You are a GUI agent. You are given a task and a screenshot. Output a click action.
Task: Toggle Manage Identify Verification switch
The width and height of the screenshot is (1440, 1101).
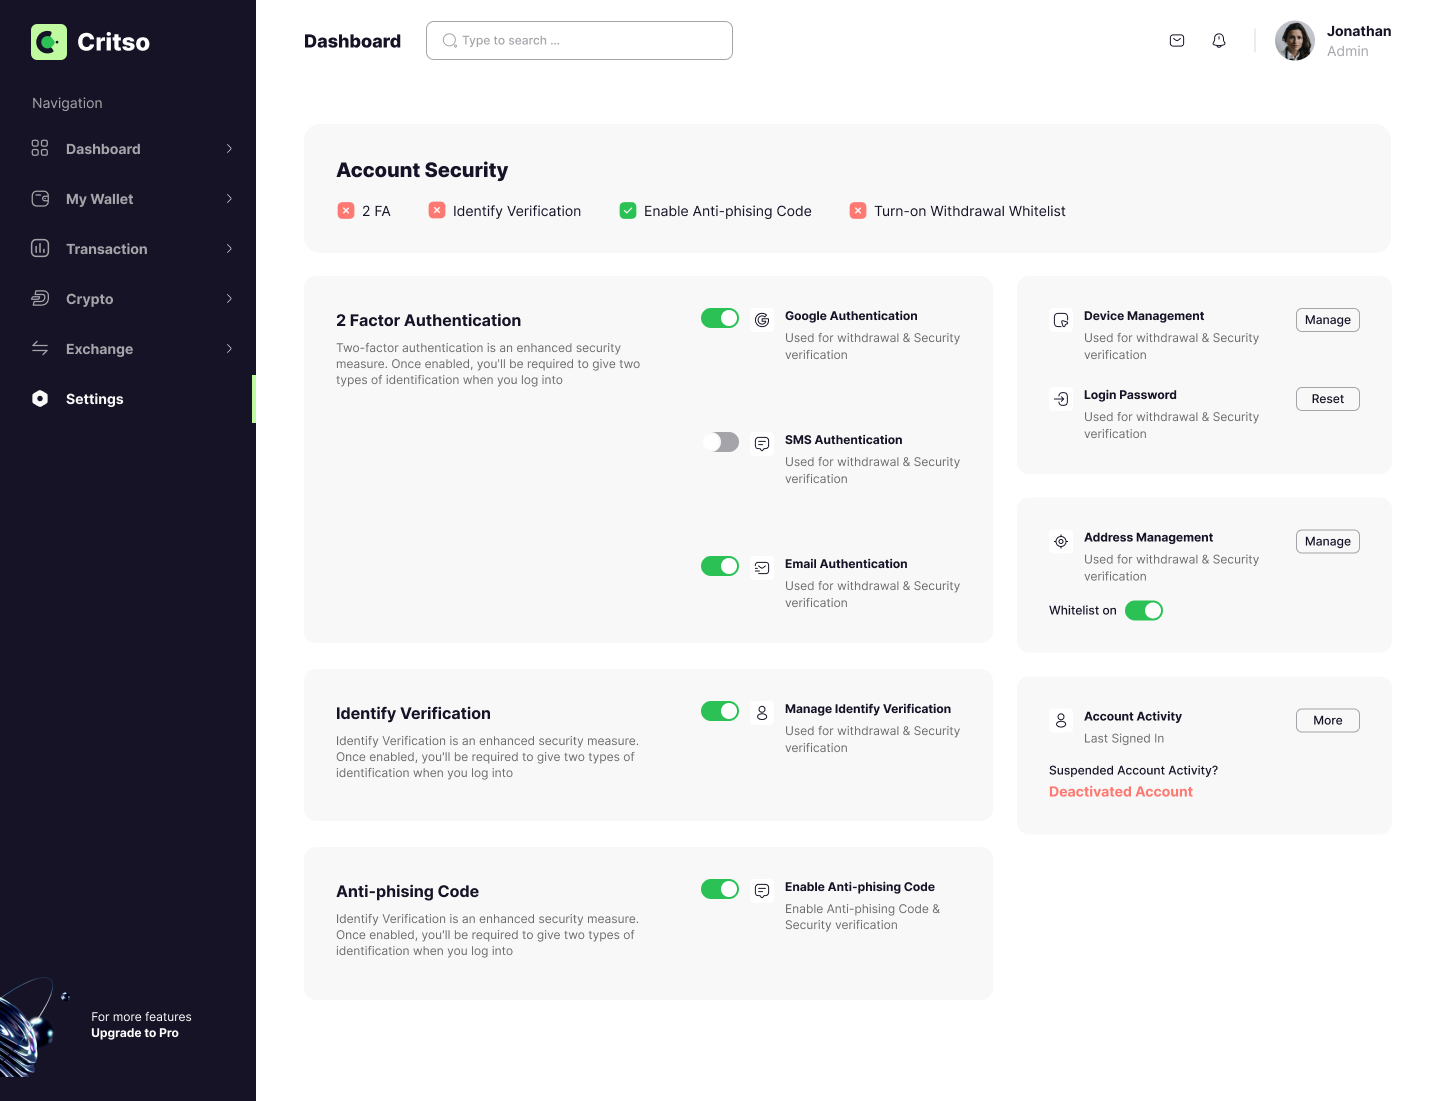point(720,711)
